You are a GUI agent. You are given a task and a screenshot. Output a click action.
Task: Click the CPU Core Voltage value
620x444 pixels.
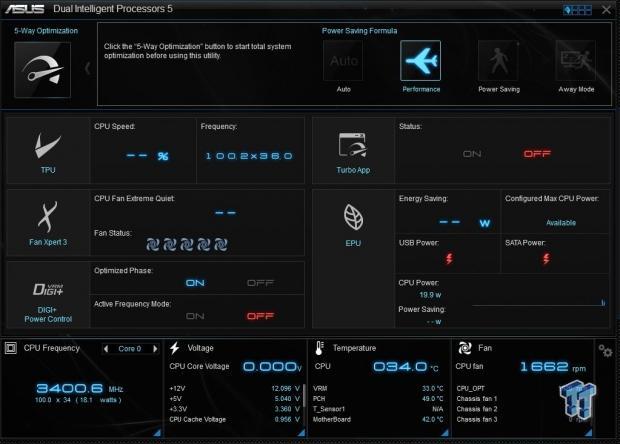click(x=272, y=367)
